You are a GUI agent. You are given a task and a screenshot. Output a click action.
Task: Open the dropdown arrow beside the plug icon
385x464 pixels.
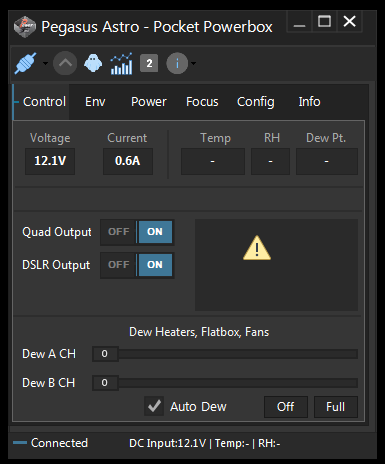(x=45, y=63)
